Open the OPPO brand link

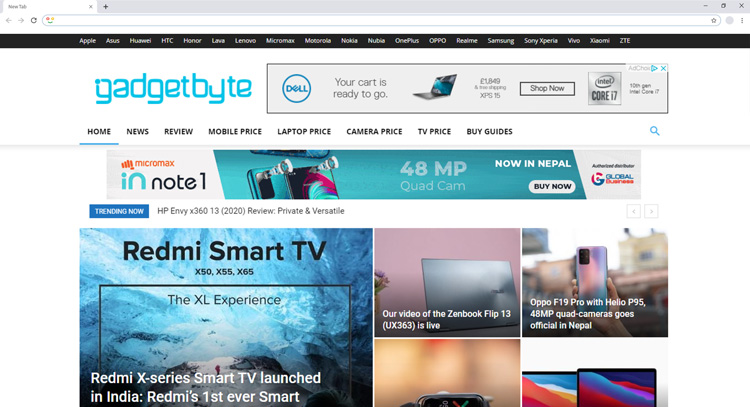437,41
